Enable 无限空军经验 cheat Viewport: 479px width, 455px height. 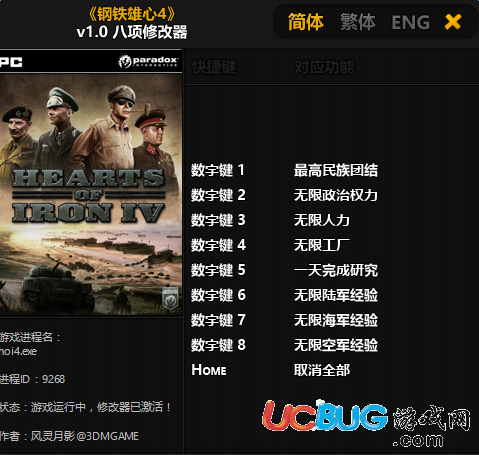tap(336, 345)
